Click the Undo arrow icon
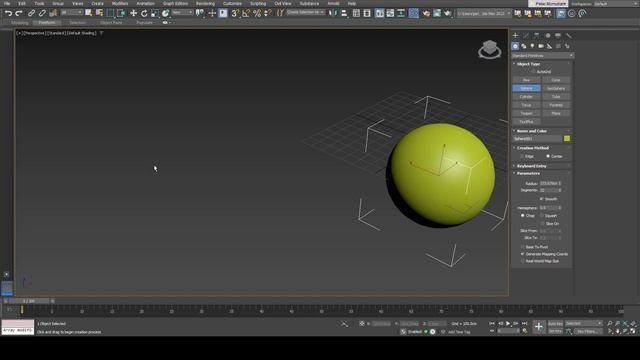640x360 pixels. pyautogui.click(x=8, y=13)
